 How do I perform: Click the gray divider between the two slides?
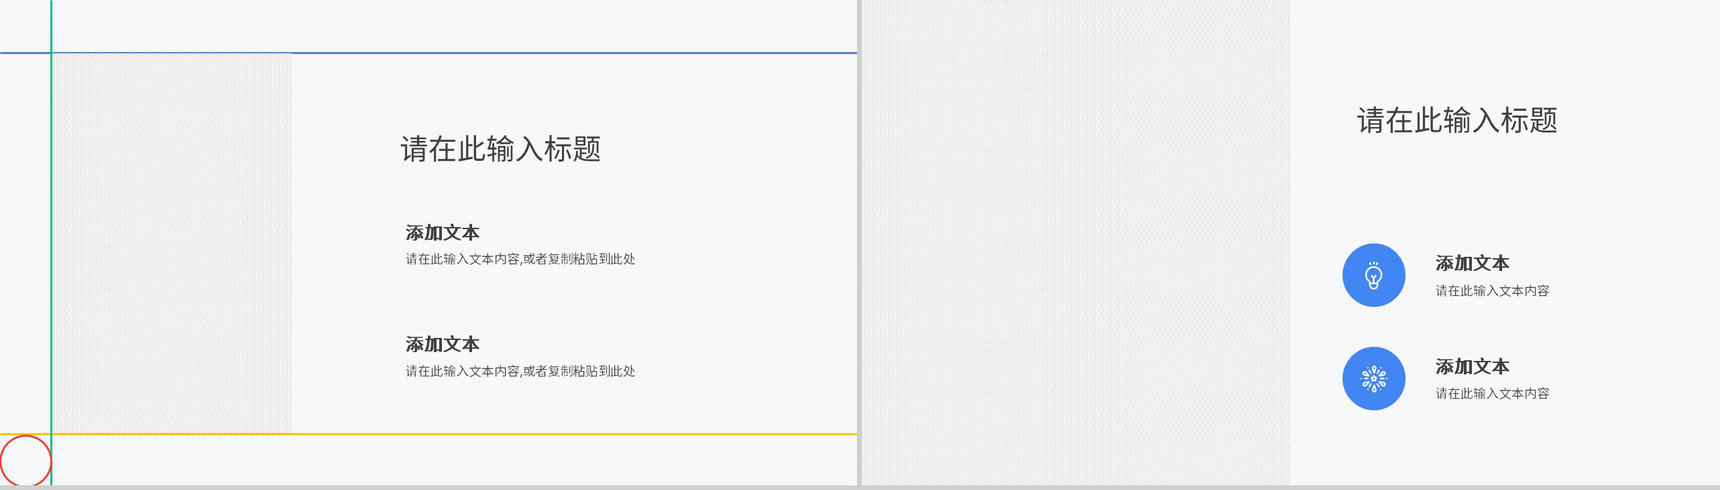[x=859, y=243]
